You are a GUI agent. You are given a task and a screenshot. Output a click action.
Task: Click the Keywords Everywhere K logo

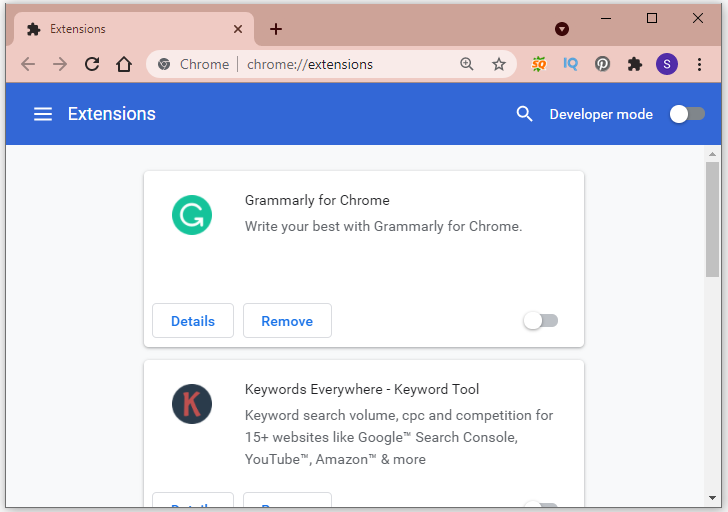192,404
